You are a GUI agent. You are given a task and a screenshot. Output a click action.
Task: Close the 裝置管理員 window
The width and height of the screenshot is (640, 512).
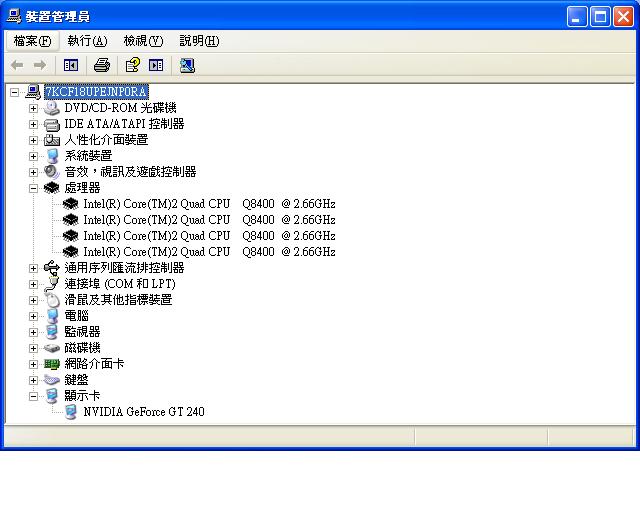[623, 17]
